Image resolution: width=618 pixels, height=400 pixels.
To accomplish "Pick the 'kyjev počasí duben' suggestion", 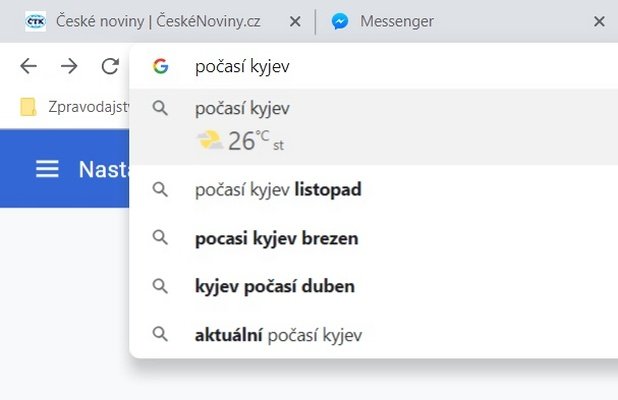I will tap(373, 286).
